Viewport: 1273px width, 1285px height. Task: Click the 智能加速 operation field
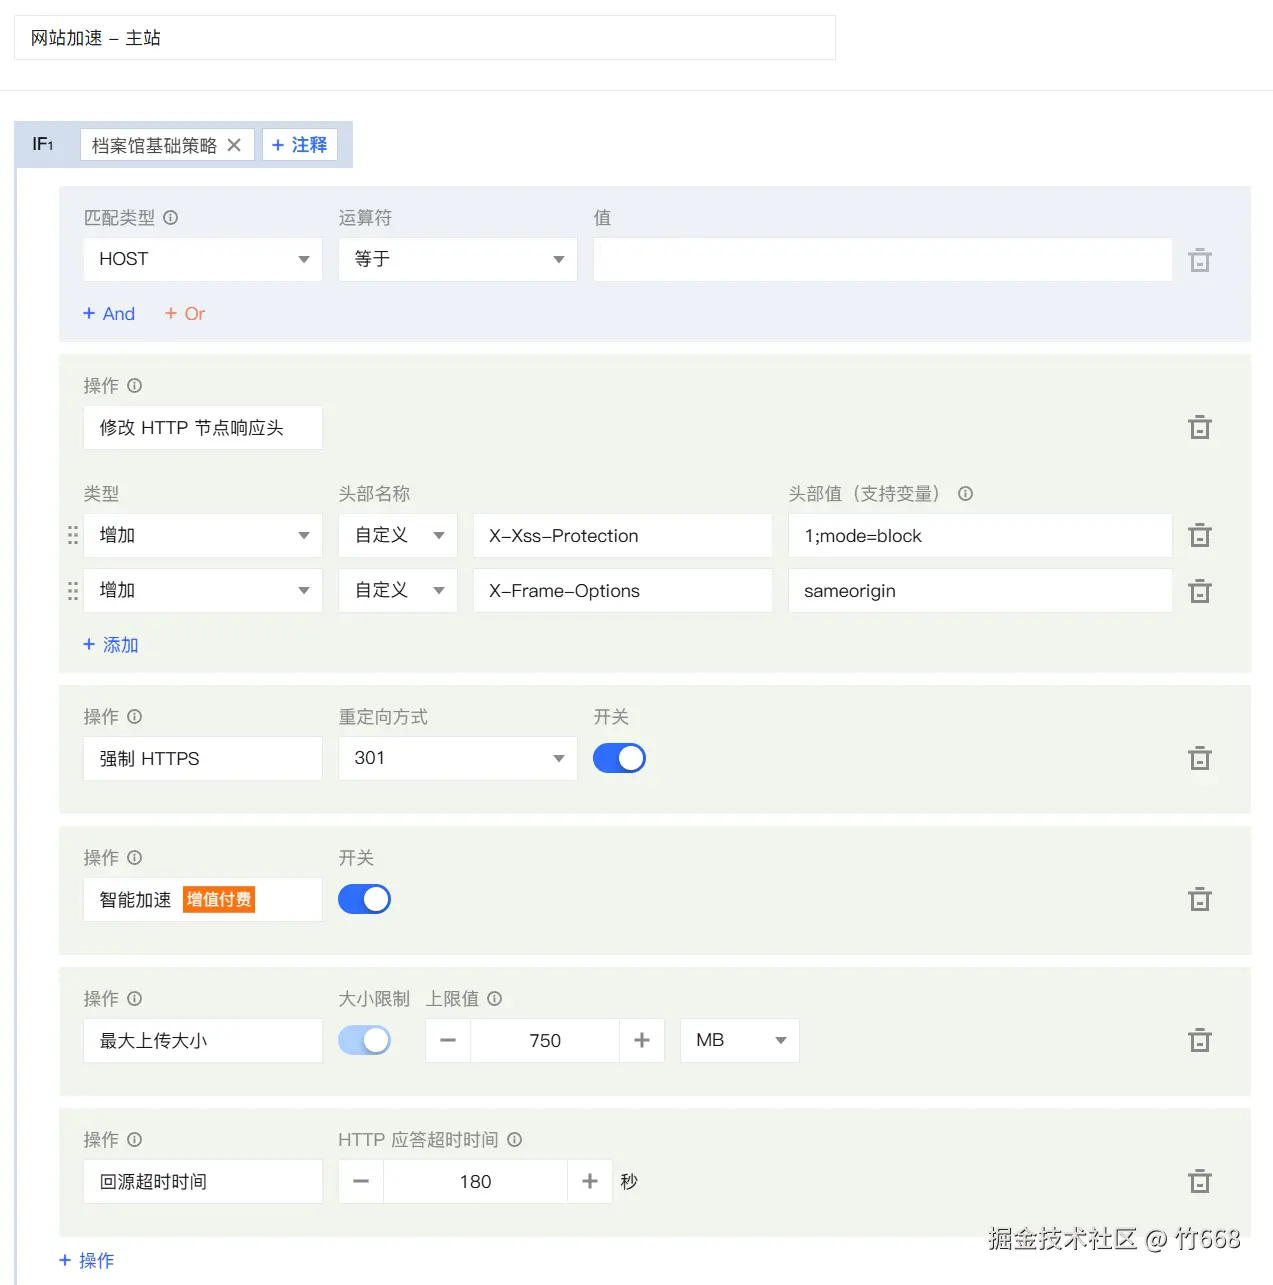click(x=203, y=899)
